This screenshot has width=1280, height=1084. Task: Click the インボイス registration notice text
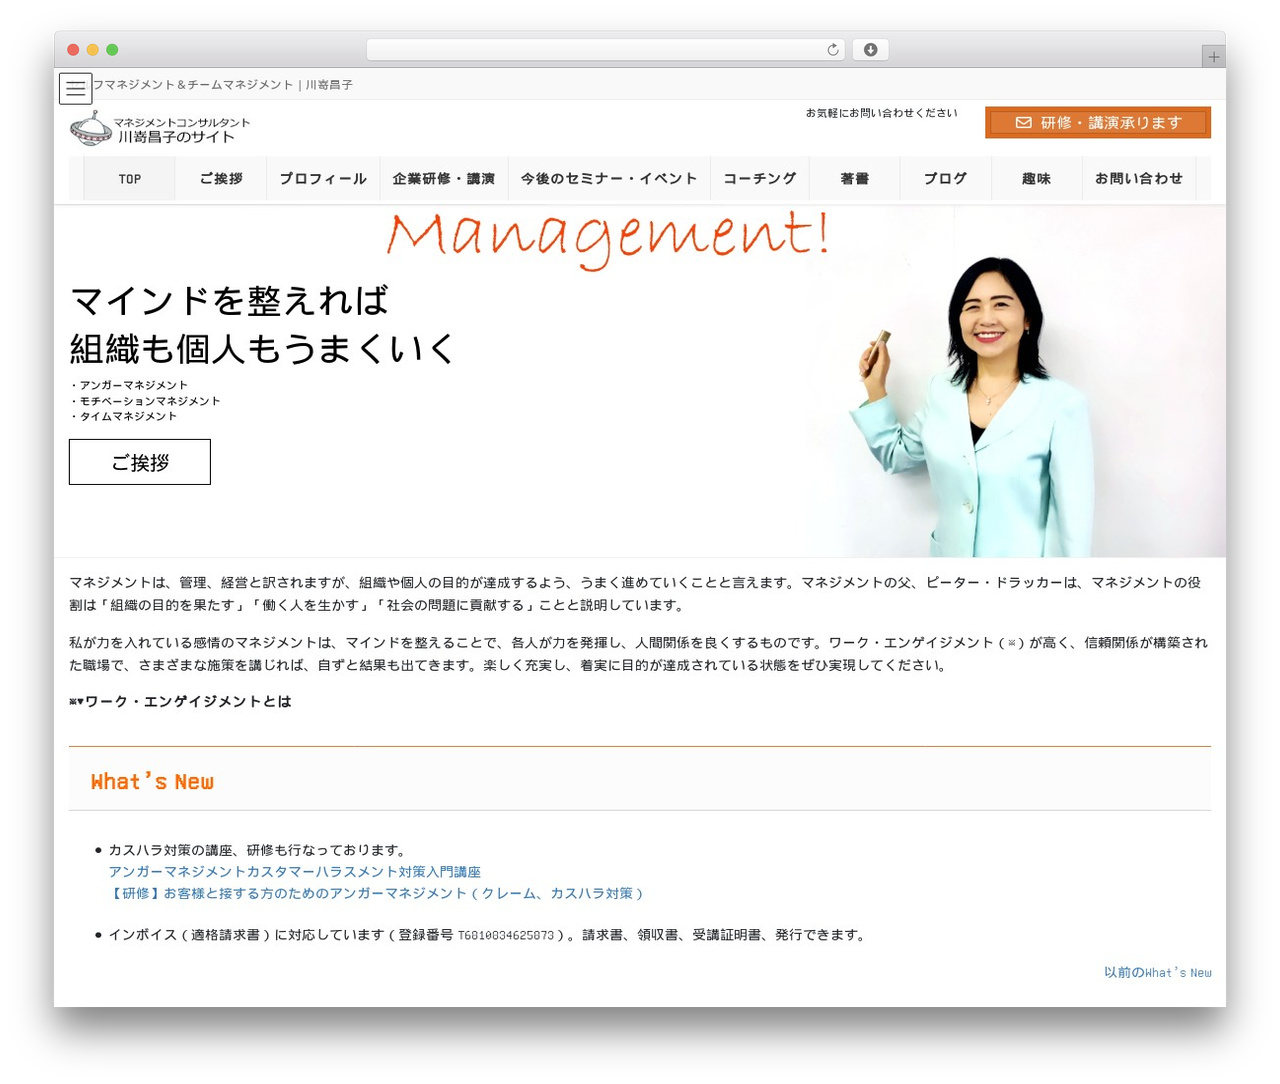(x=488, y=935)
